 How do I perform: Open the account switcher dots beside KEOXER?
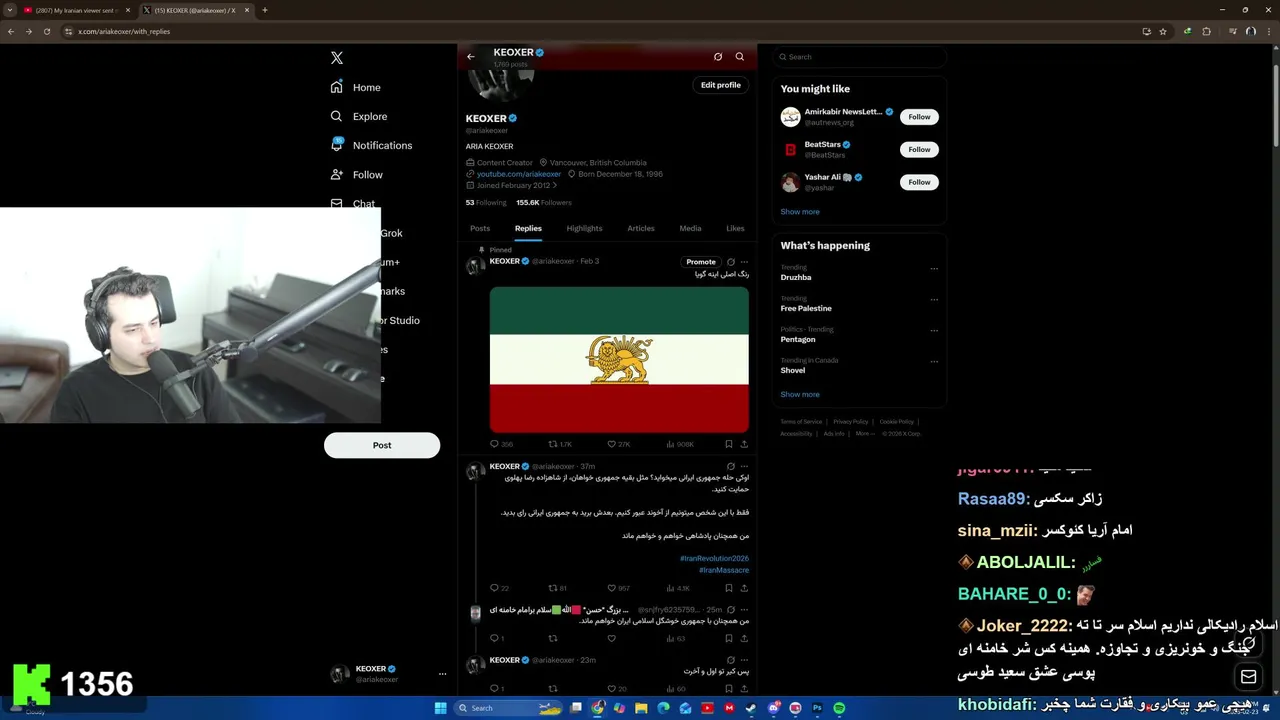click(x=442, y=674)
